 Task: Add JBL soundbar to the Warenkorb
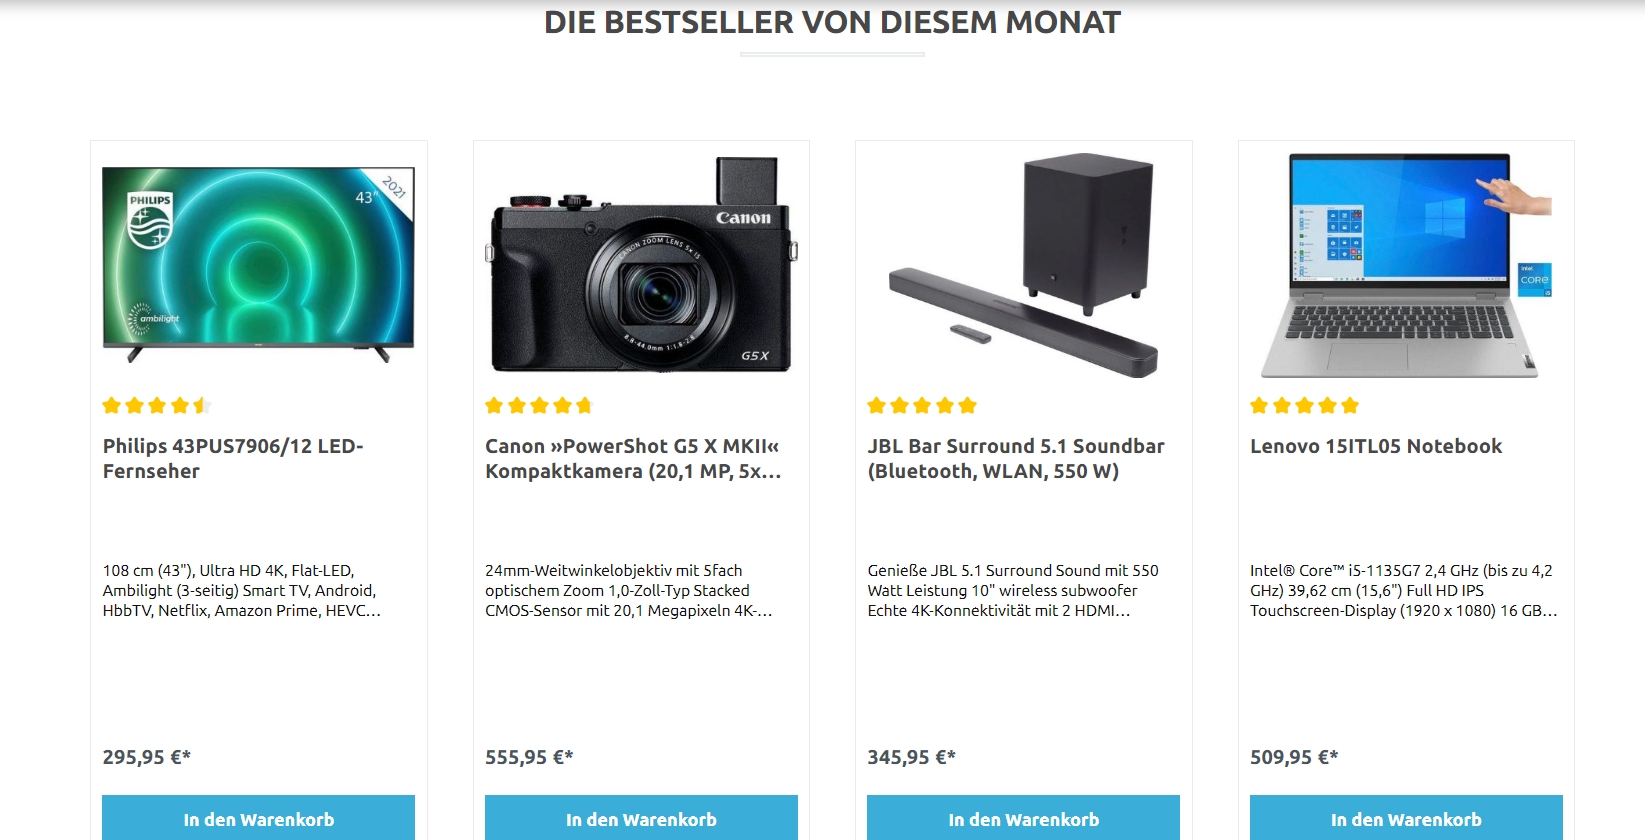point(1023,819)
